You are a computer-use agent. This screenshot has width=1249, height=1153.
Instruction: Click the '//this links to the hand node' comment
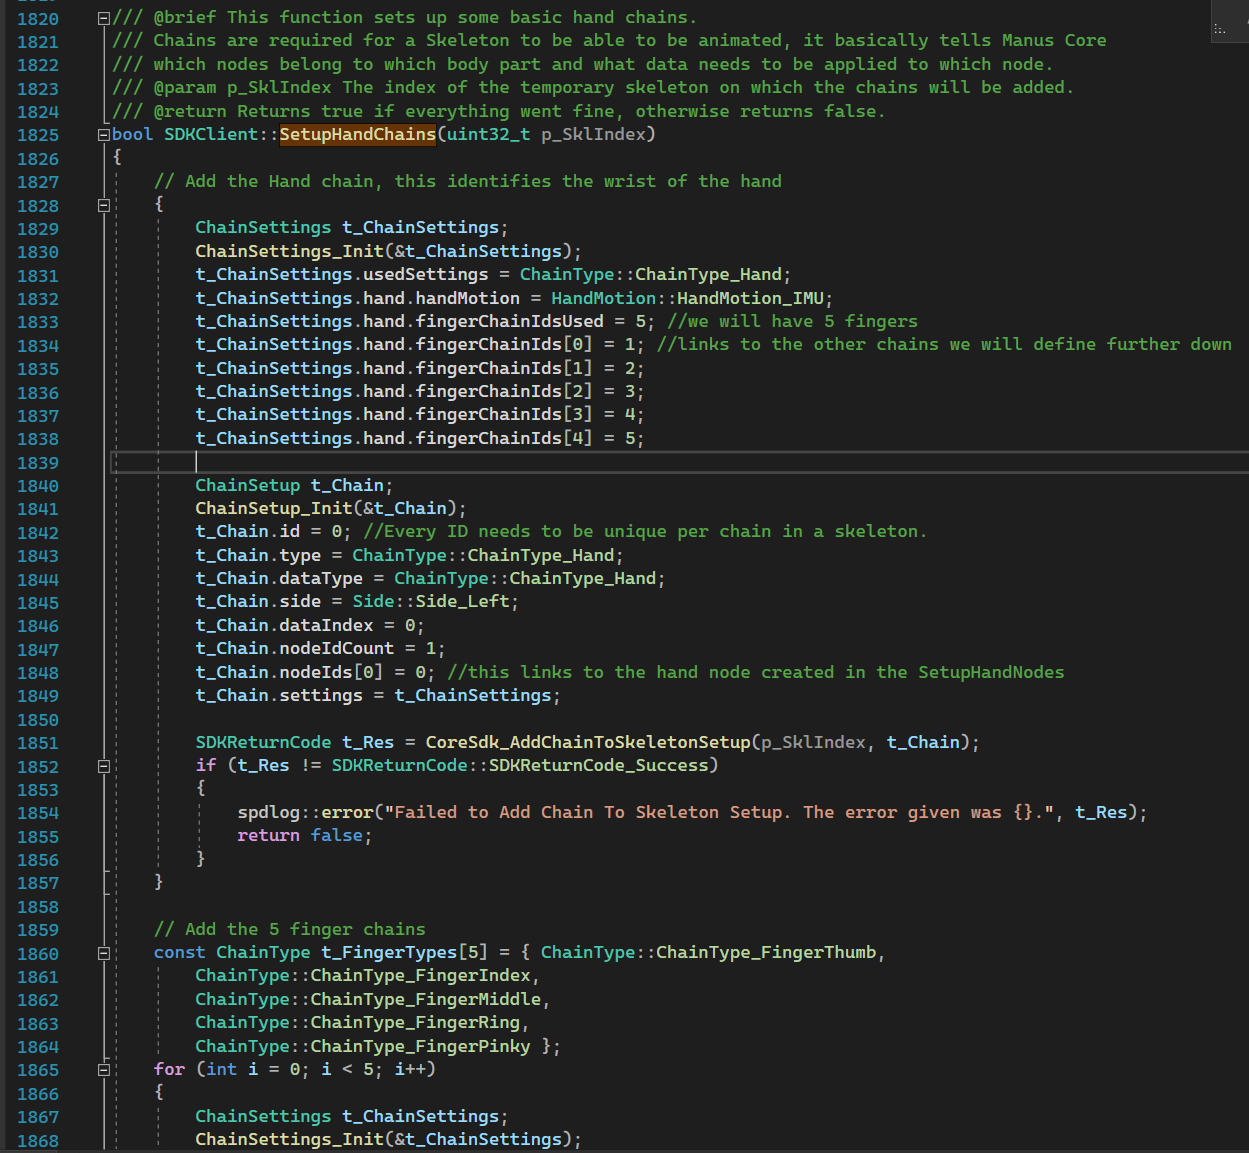[x=755, y=672]
